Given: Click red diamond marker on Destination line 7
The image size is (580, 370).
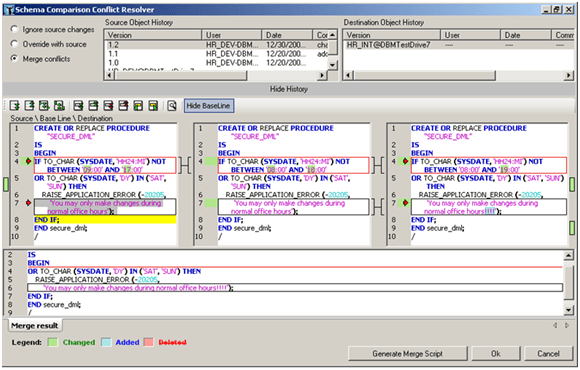Looking at the screenshot, I should tap(405, 203).
